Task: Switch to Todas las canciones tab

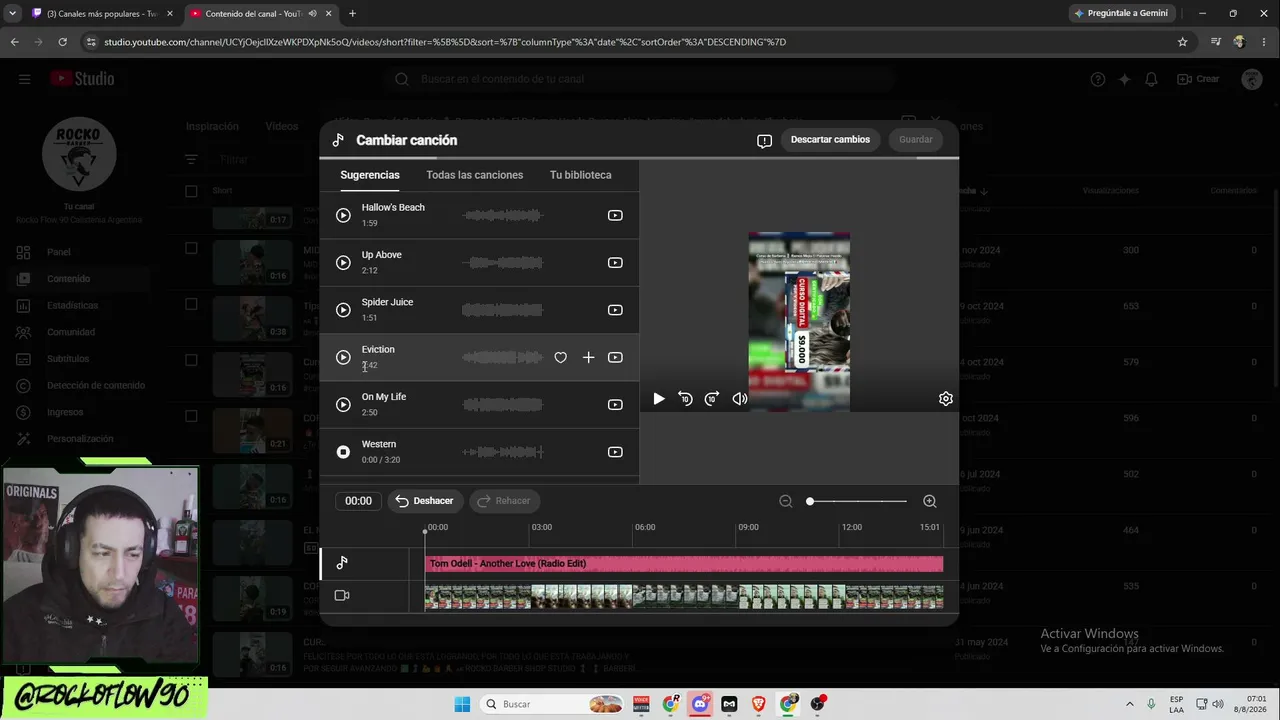Action: click(x=475, y=175)
